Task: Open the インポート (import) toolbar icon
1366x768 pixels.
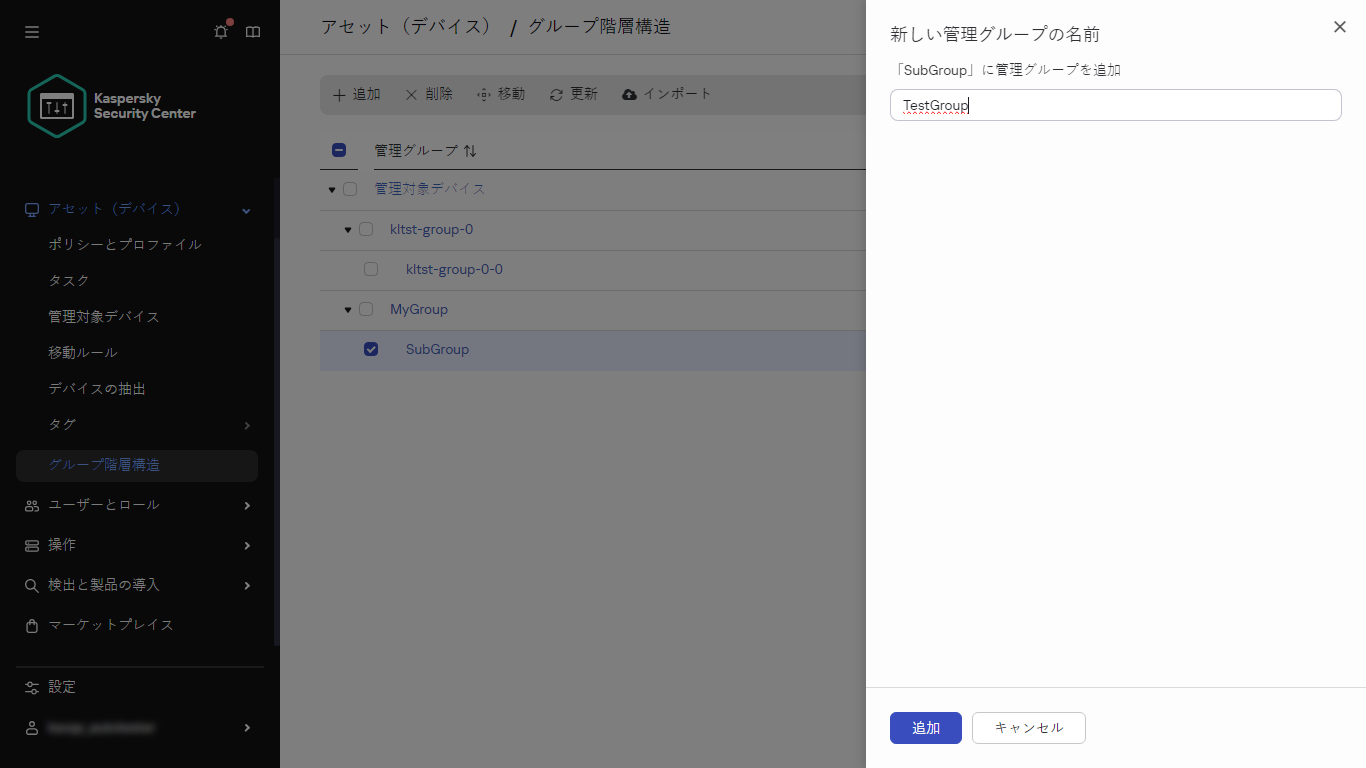Action: [x=629, y=94]
